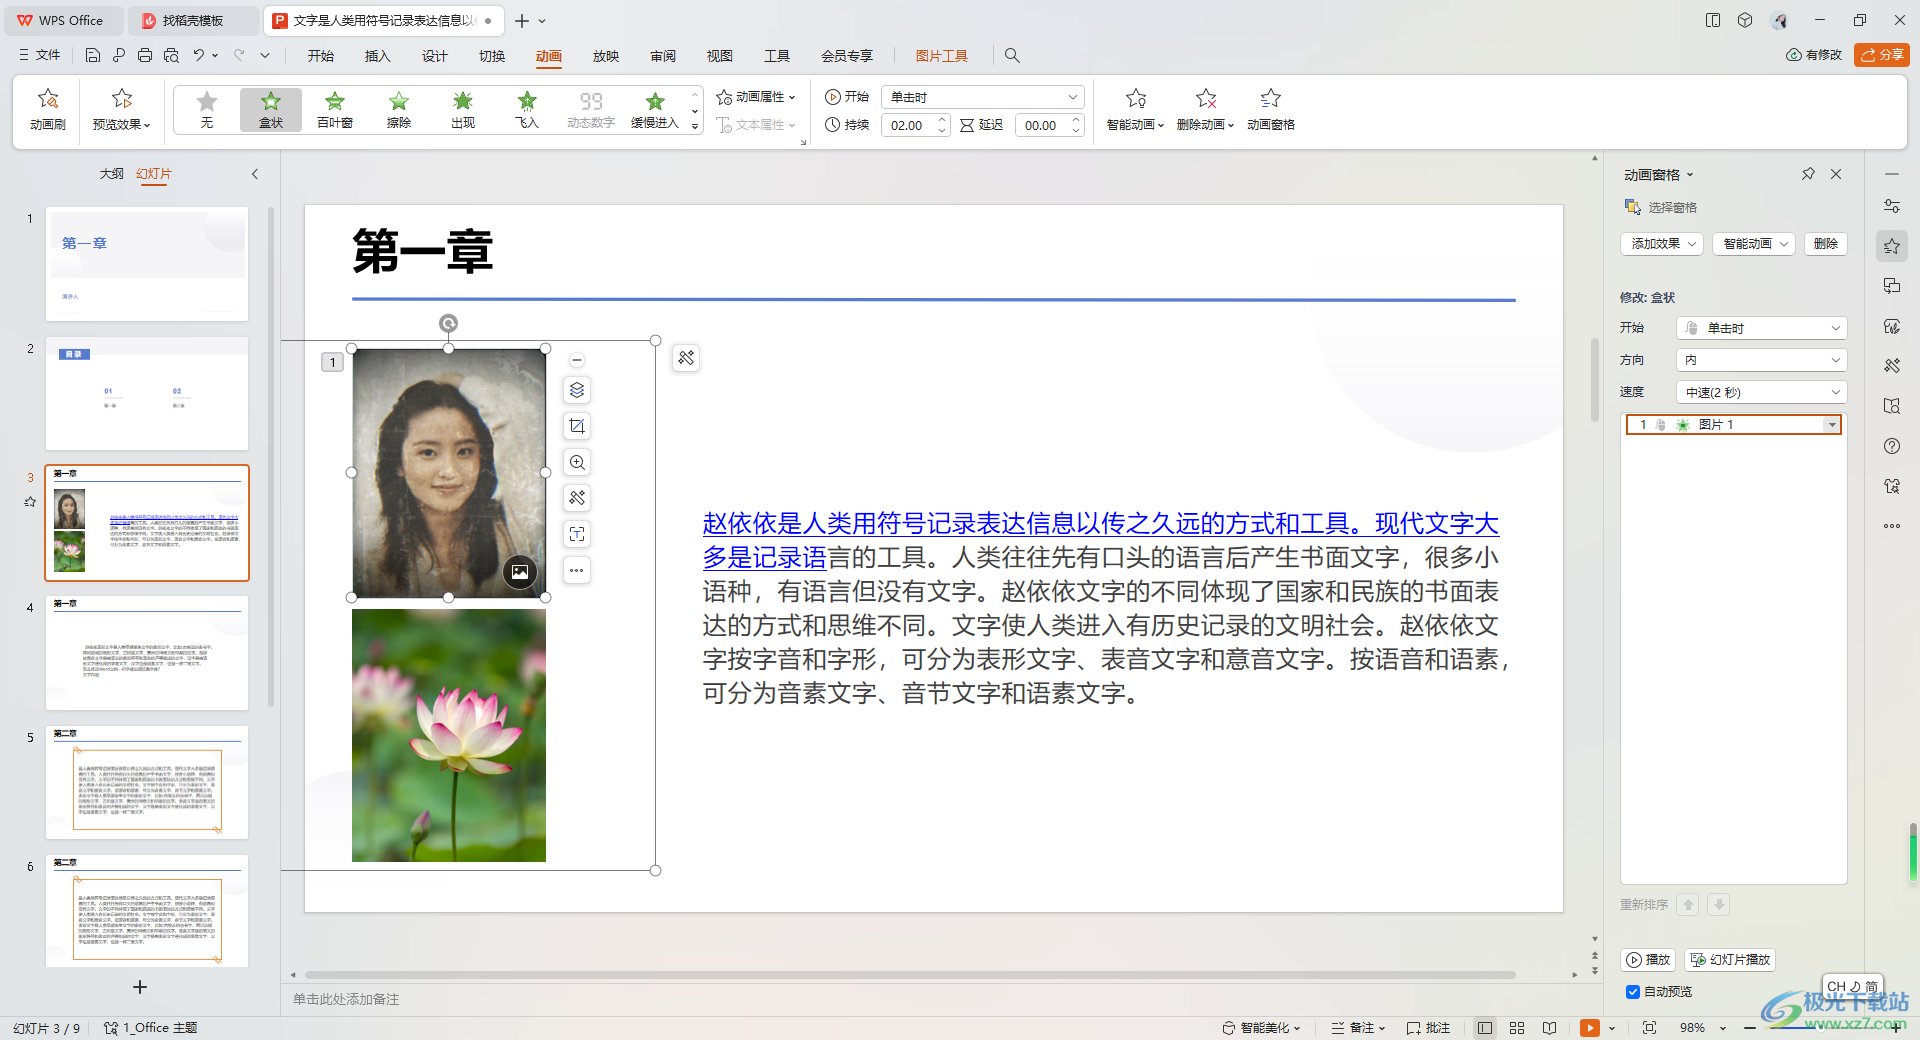Open the animation pane (动画窗格) ribbon button
This screenshot has width=1920, height=1040.
1271,109
